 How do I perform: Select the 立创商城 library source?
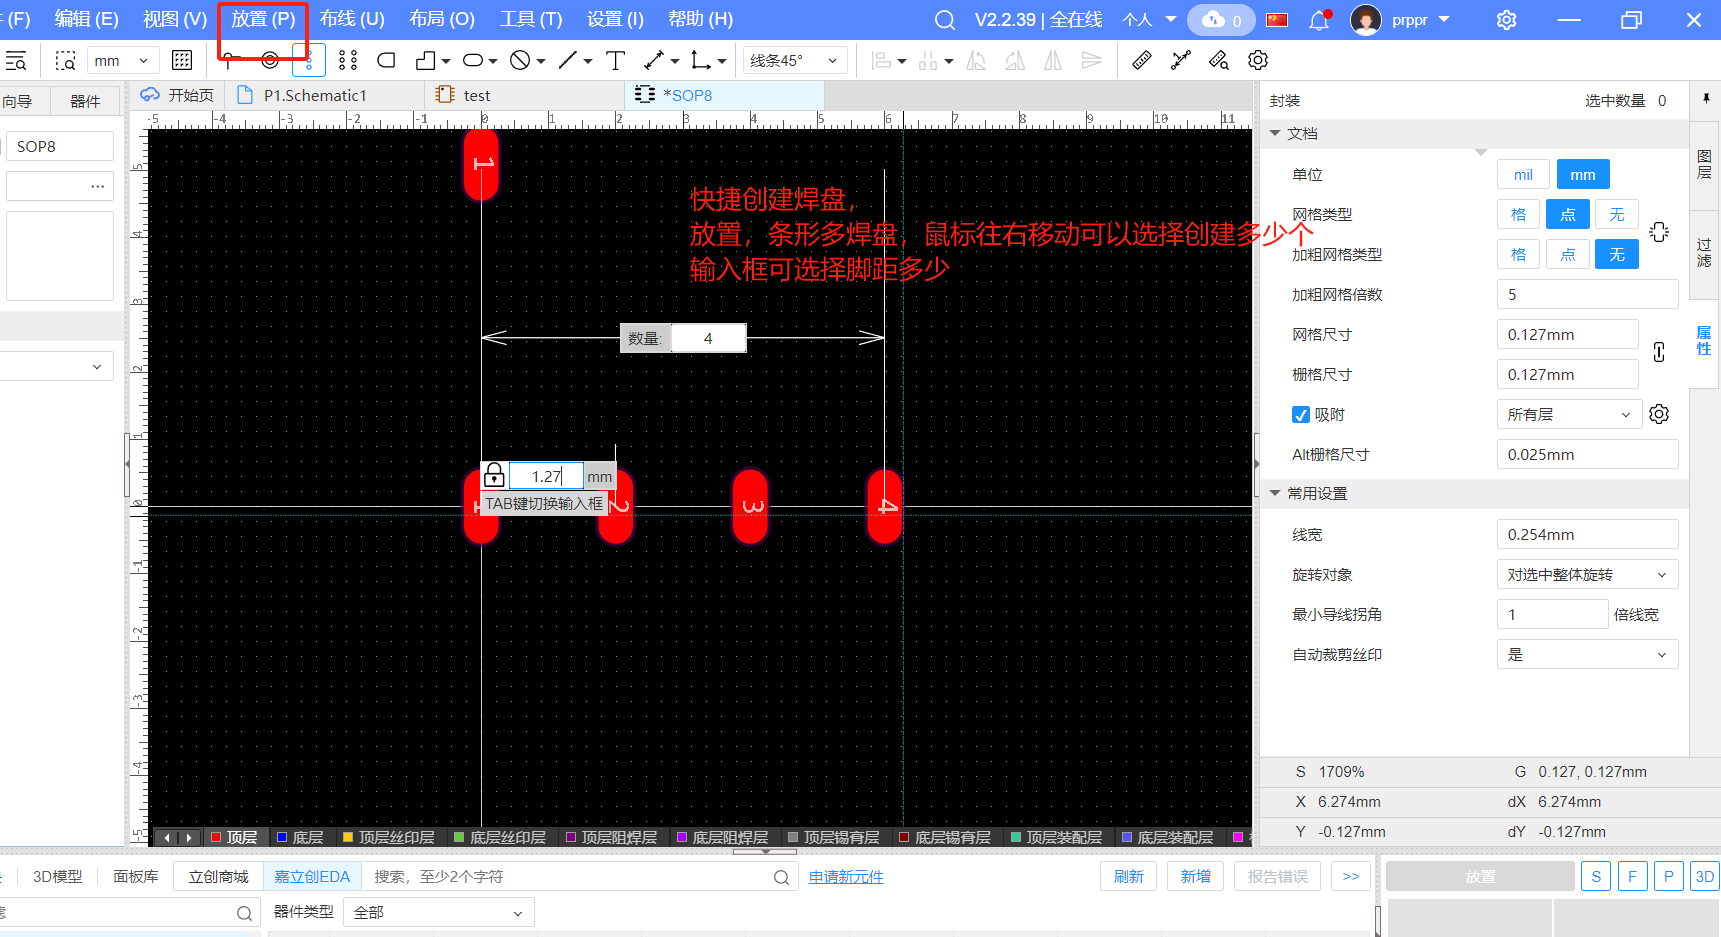(218, 876)
